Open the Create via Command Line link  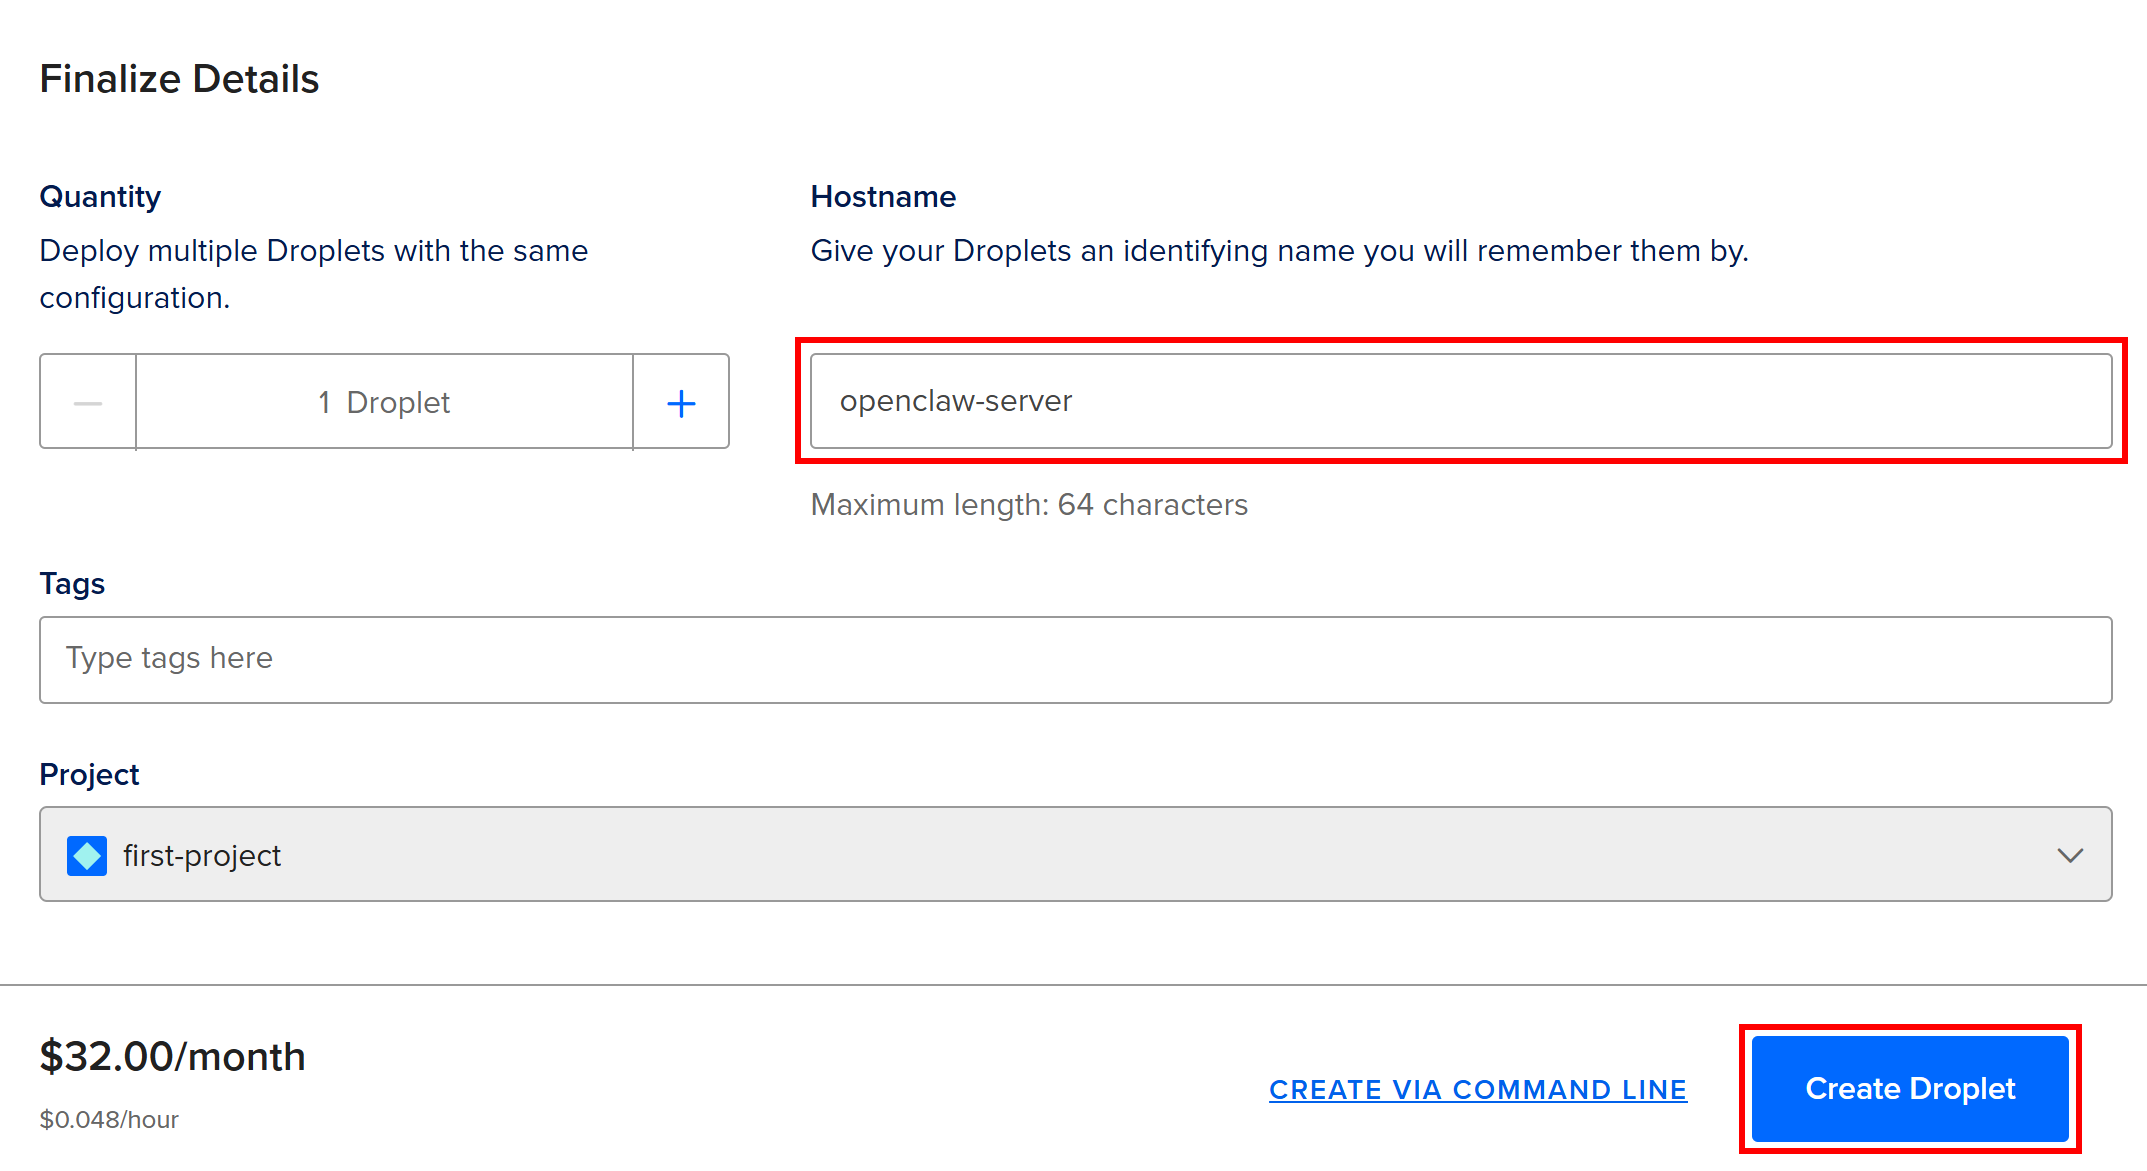pyautogui.click(x=1477, y=1089)
